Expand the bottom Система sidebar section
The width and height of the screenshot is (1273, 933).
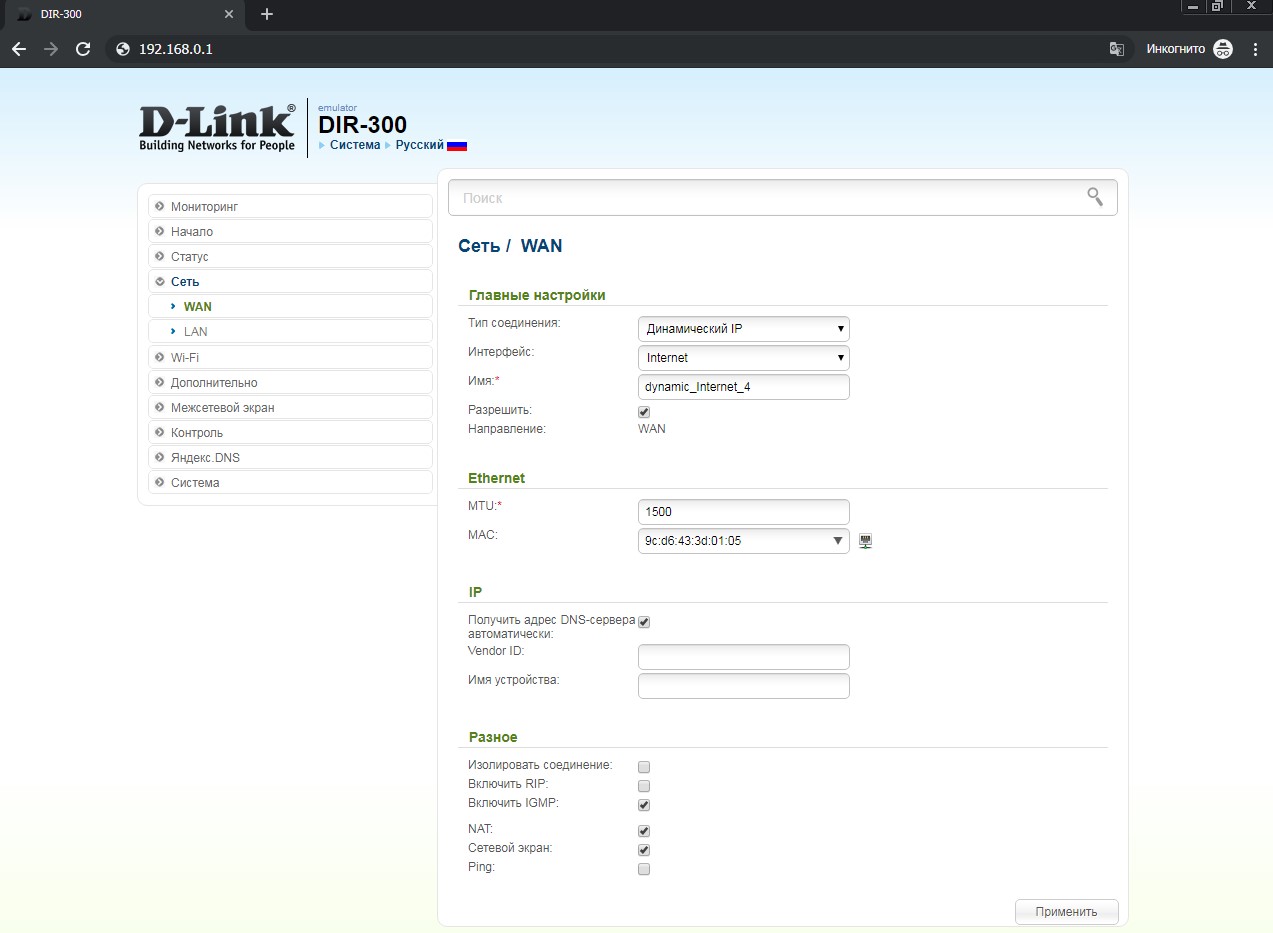[290, 482]
